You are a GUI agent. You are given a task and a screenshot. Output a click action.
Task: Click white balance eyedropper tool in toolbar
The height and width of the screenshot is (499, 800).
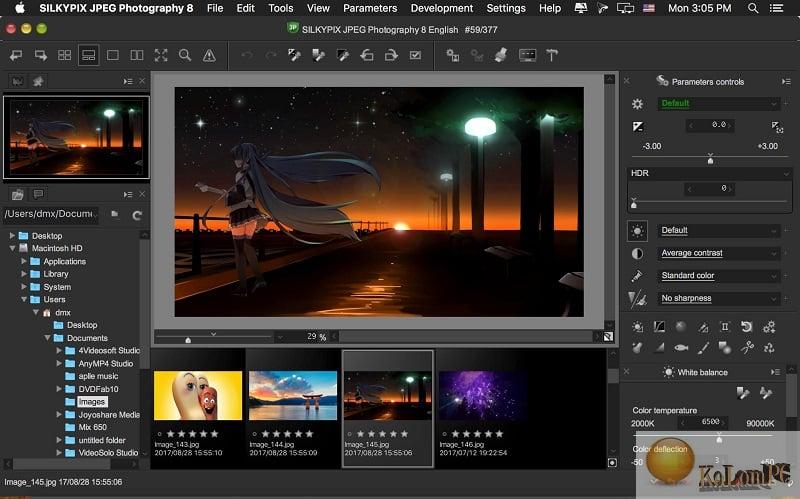294,55
